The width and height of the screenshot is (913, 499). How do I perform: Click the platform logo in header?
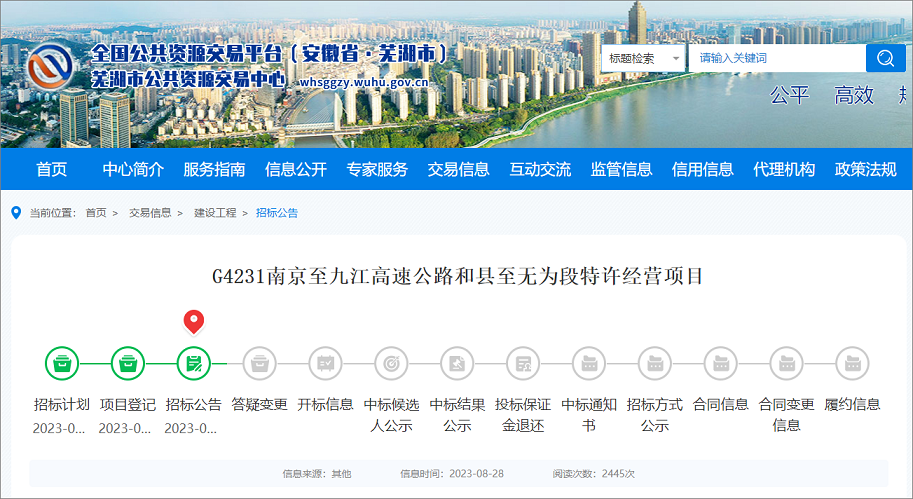tap(52, 68)
